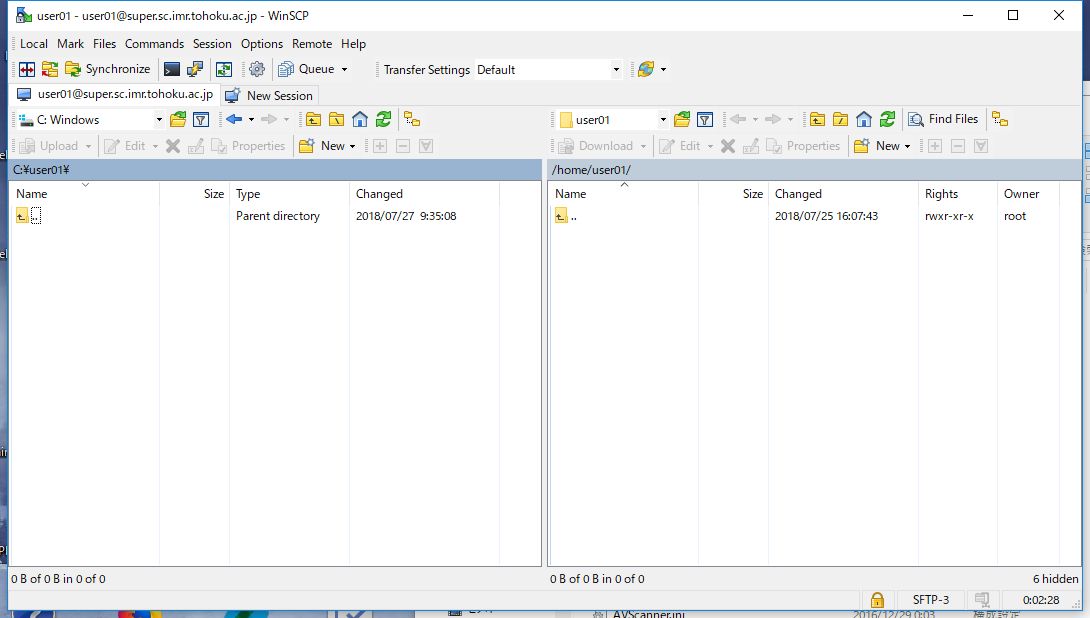The height and width of the screenshot is (618, 1090).
Task: Click Find Files in the remote panel toolbar
Action: click(943, 118)
